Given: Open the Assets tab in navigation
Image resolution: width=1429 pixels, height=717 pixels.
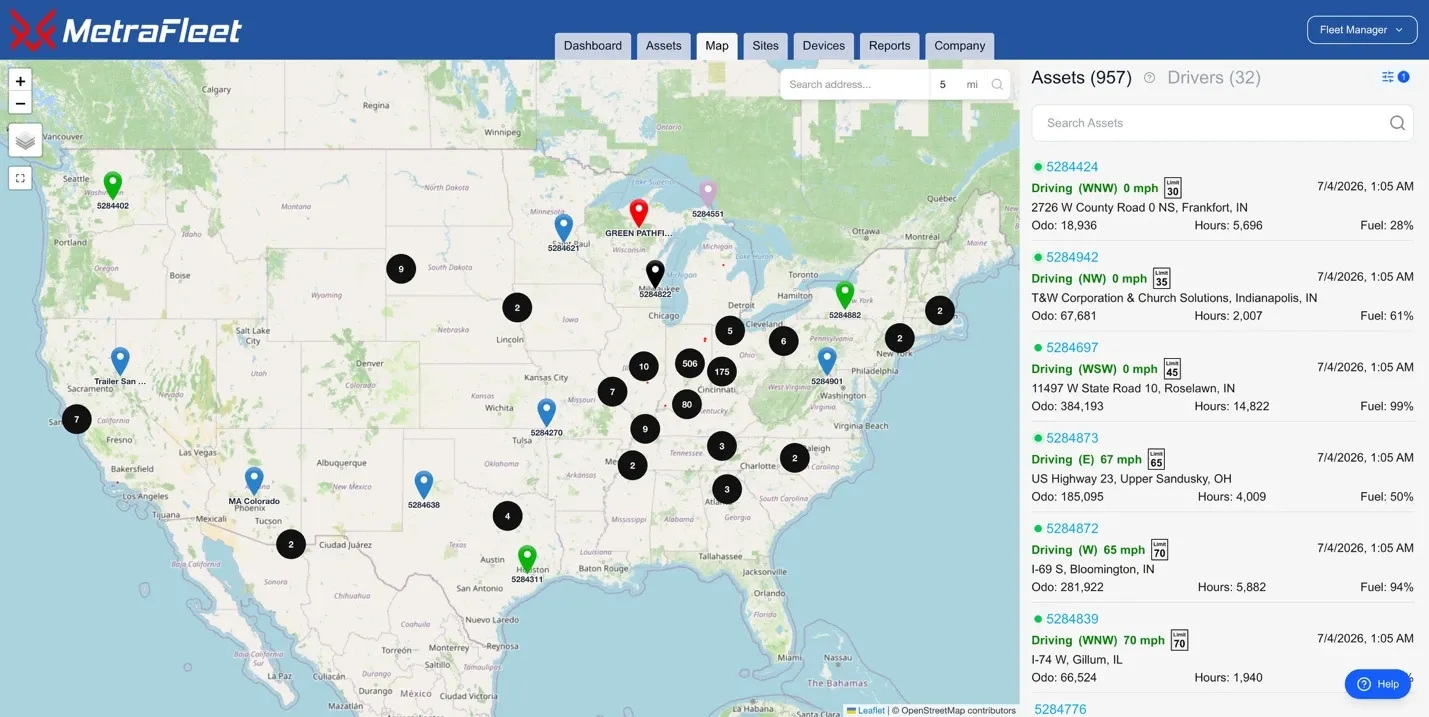Looking at the screenshot, I should (x=664, y=46).
